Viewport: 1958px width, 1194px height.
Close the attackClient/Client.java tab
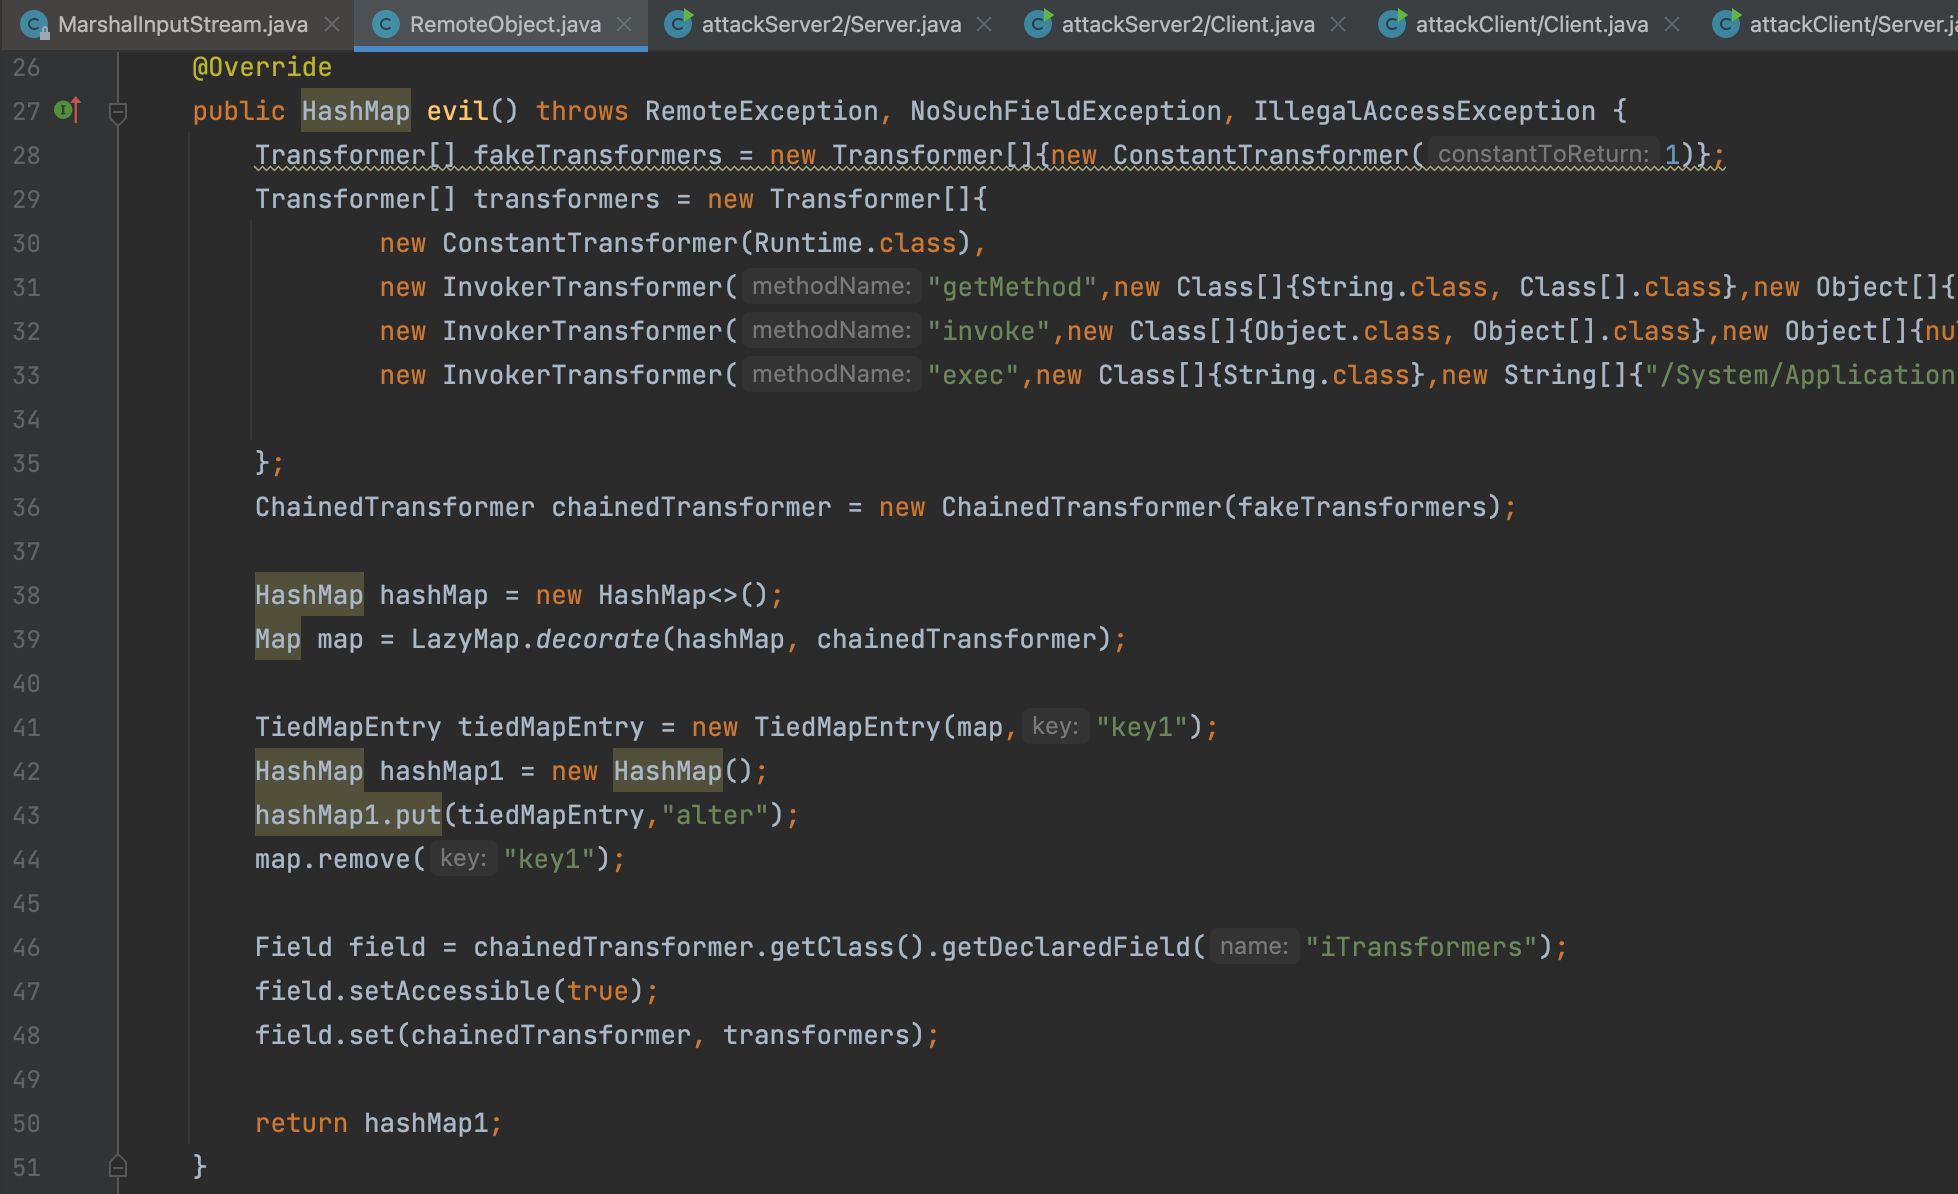point(1672,24)
